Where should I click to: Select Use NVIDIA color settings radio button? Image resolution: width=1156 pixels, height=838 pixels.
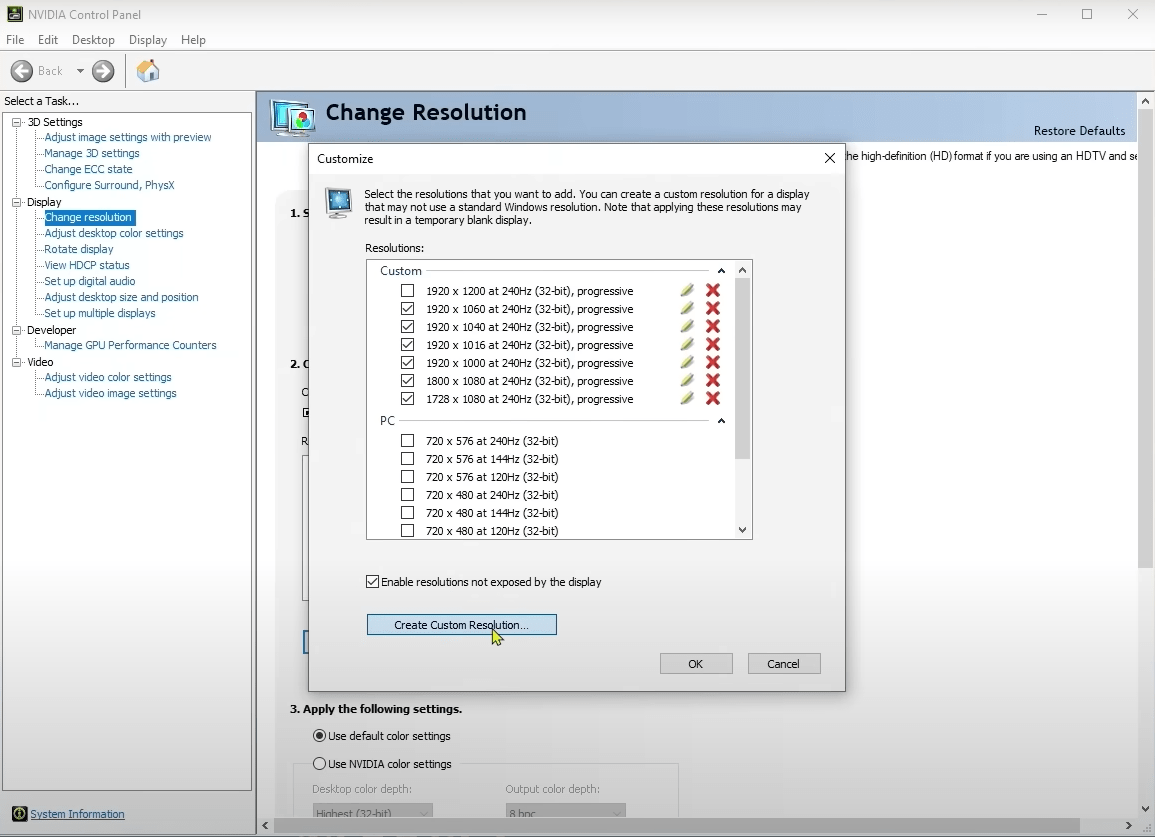[319, 764]
